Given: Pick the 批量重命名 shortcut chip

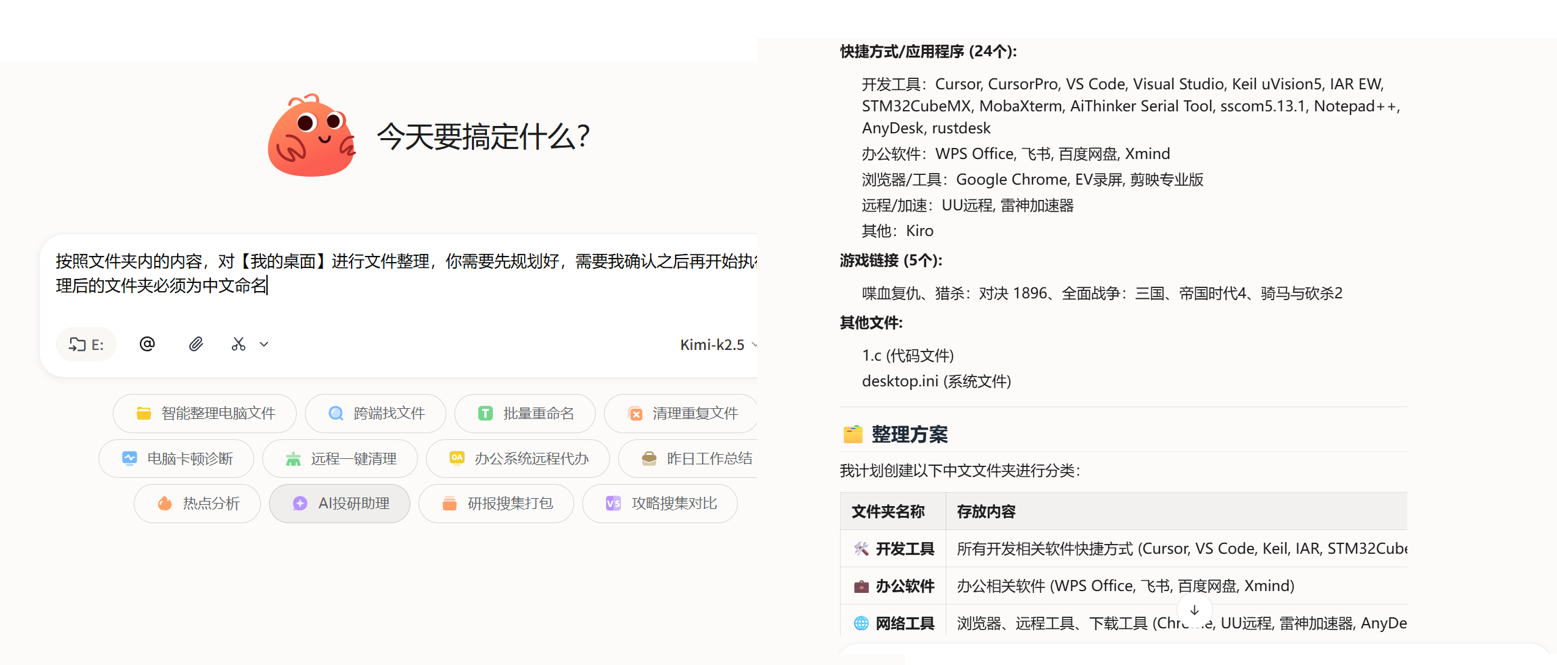Looking at the screenshot, I should click(x=525, y=413).
